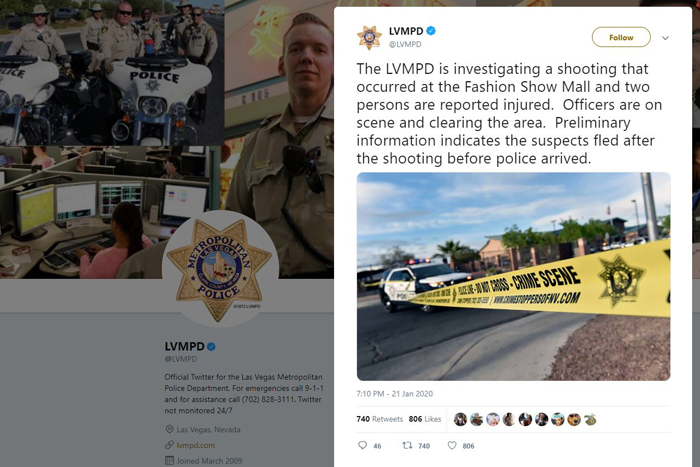Open the 740 Retweets list
700x467 pixels.
[379, 419]
